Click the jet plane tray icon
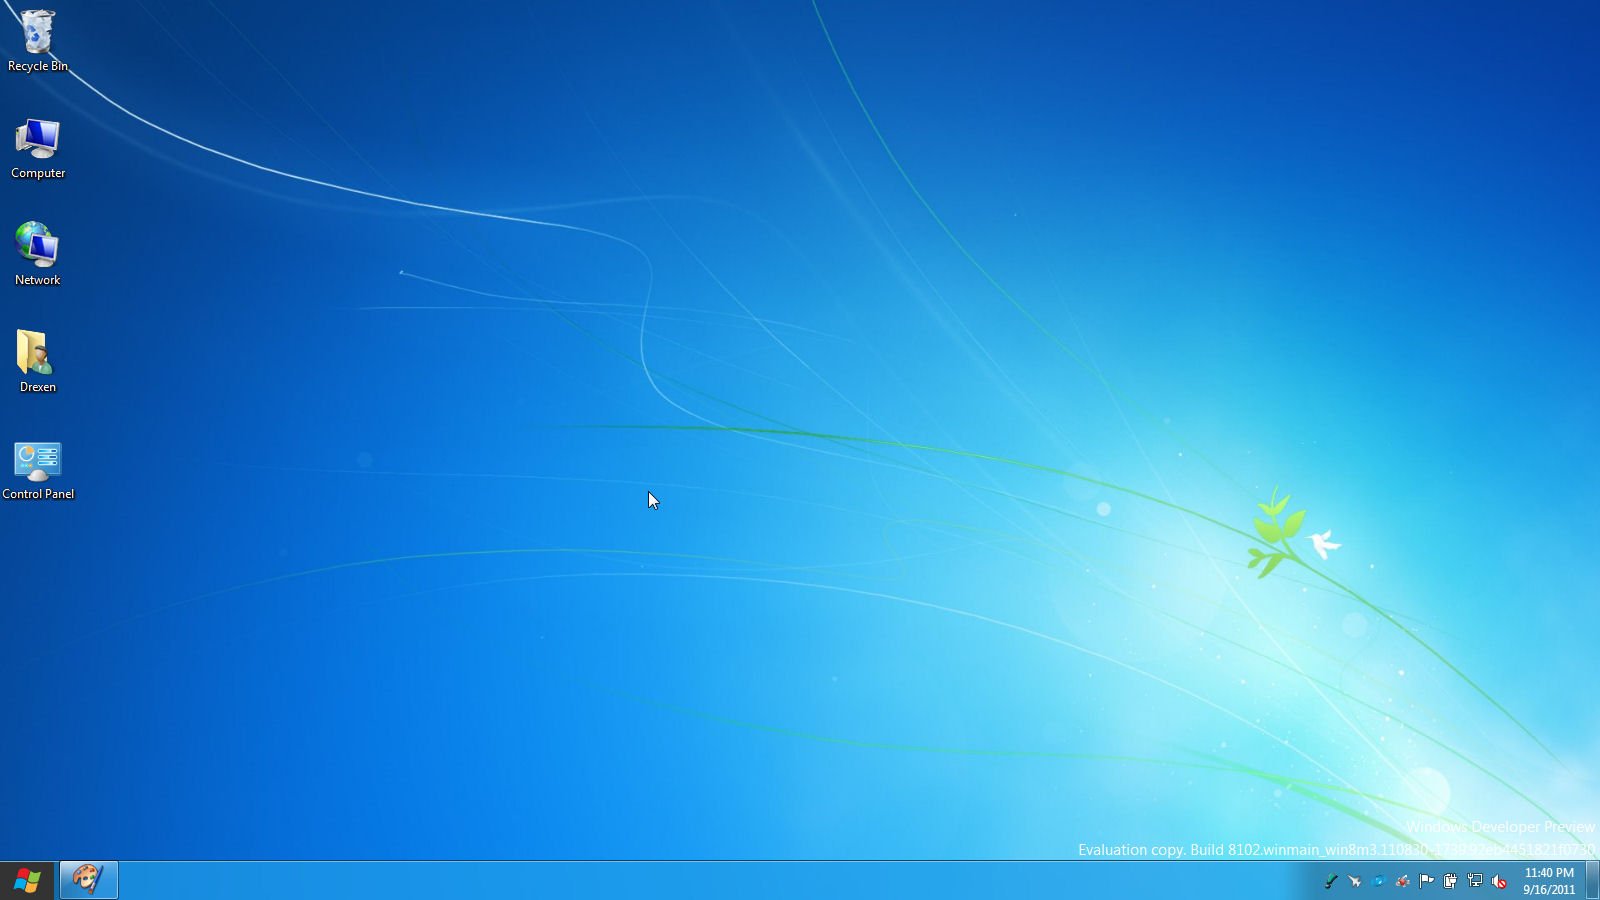This screenshot has width=1600, height=900. (1355, 881)
